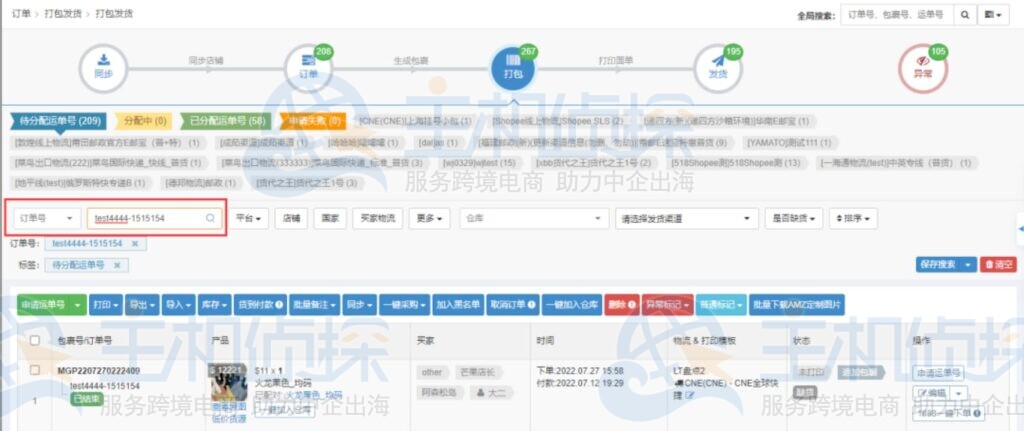Click the edit icon beside CNE全球快捷
Screen dimensions: 1024x431
(x=690, y=395)
